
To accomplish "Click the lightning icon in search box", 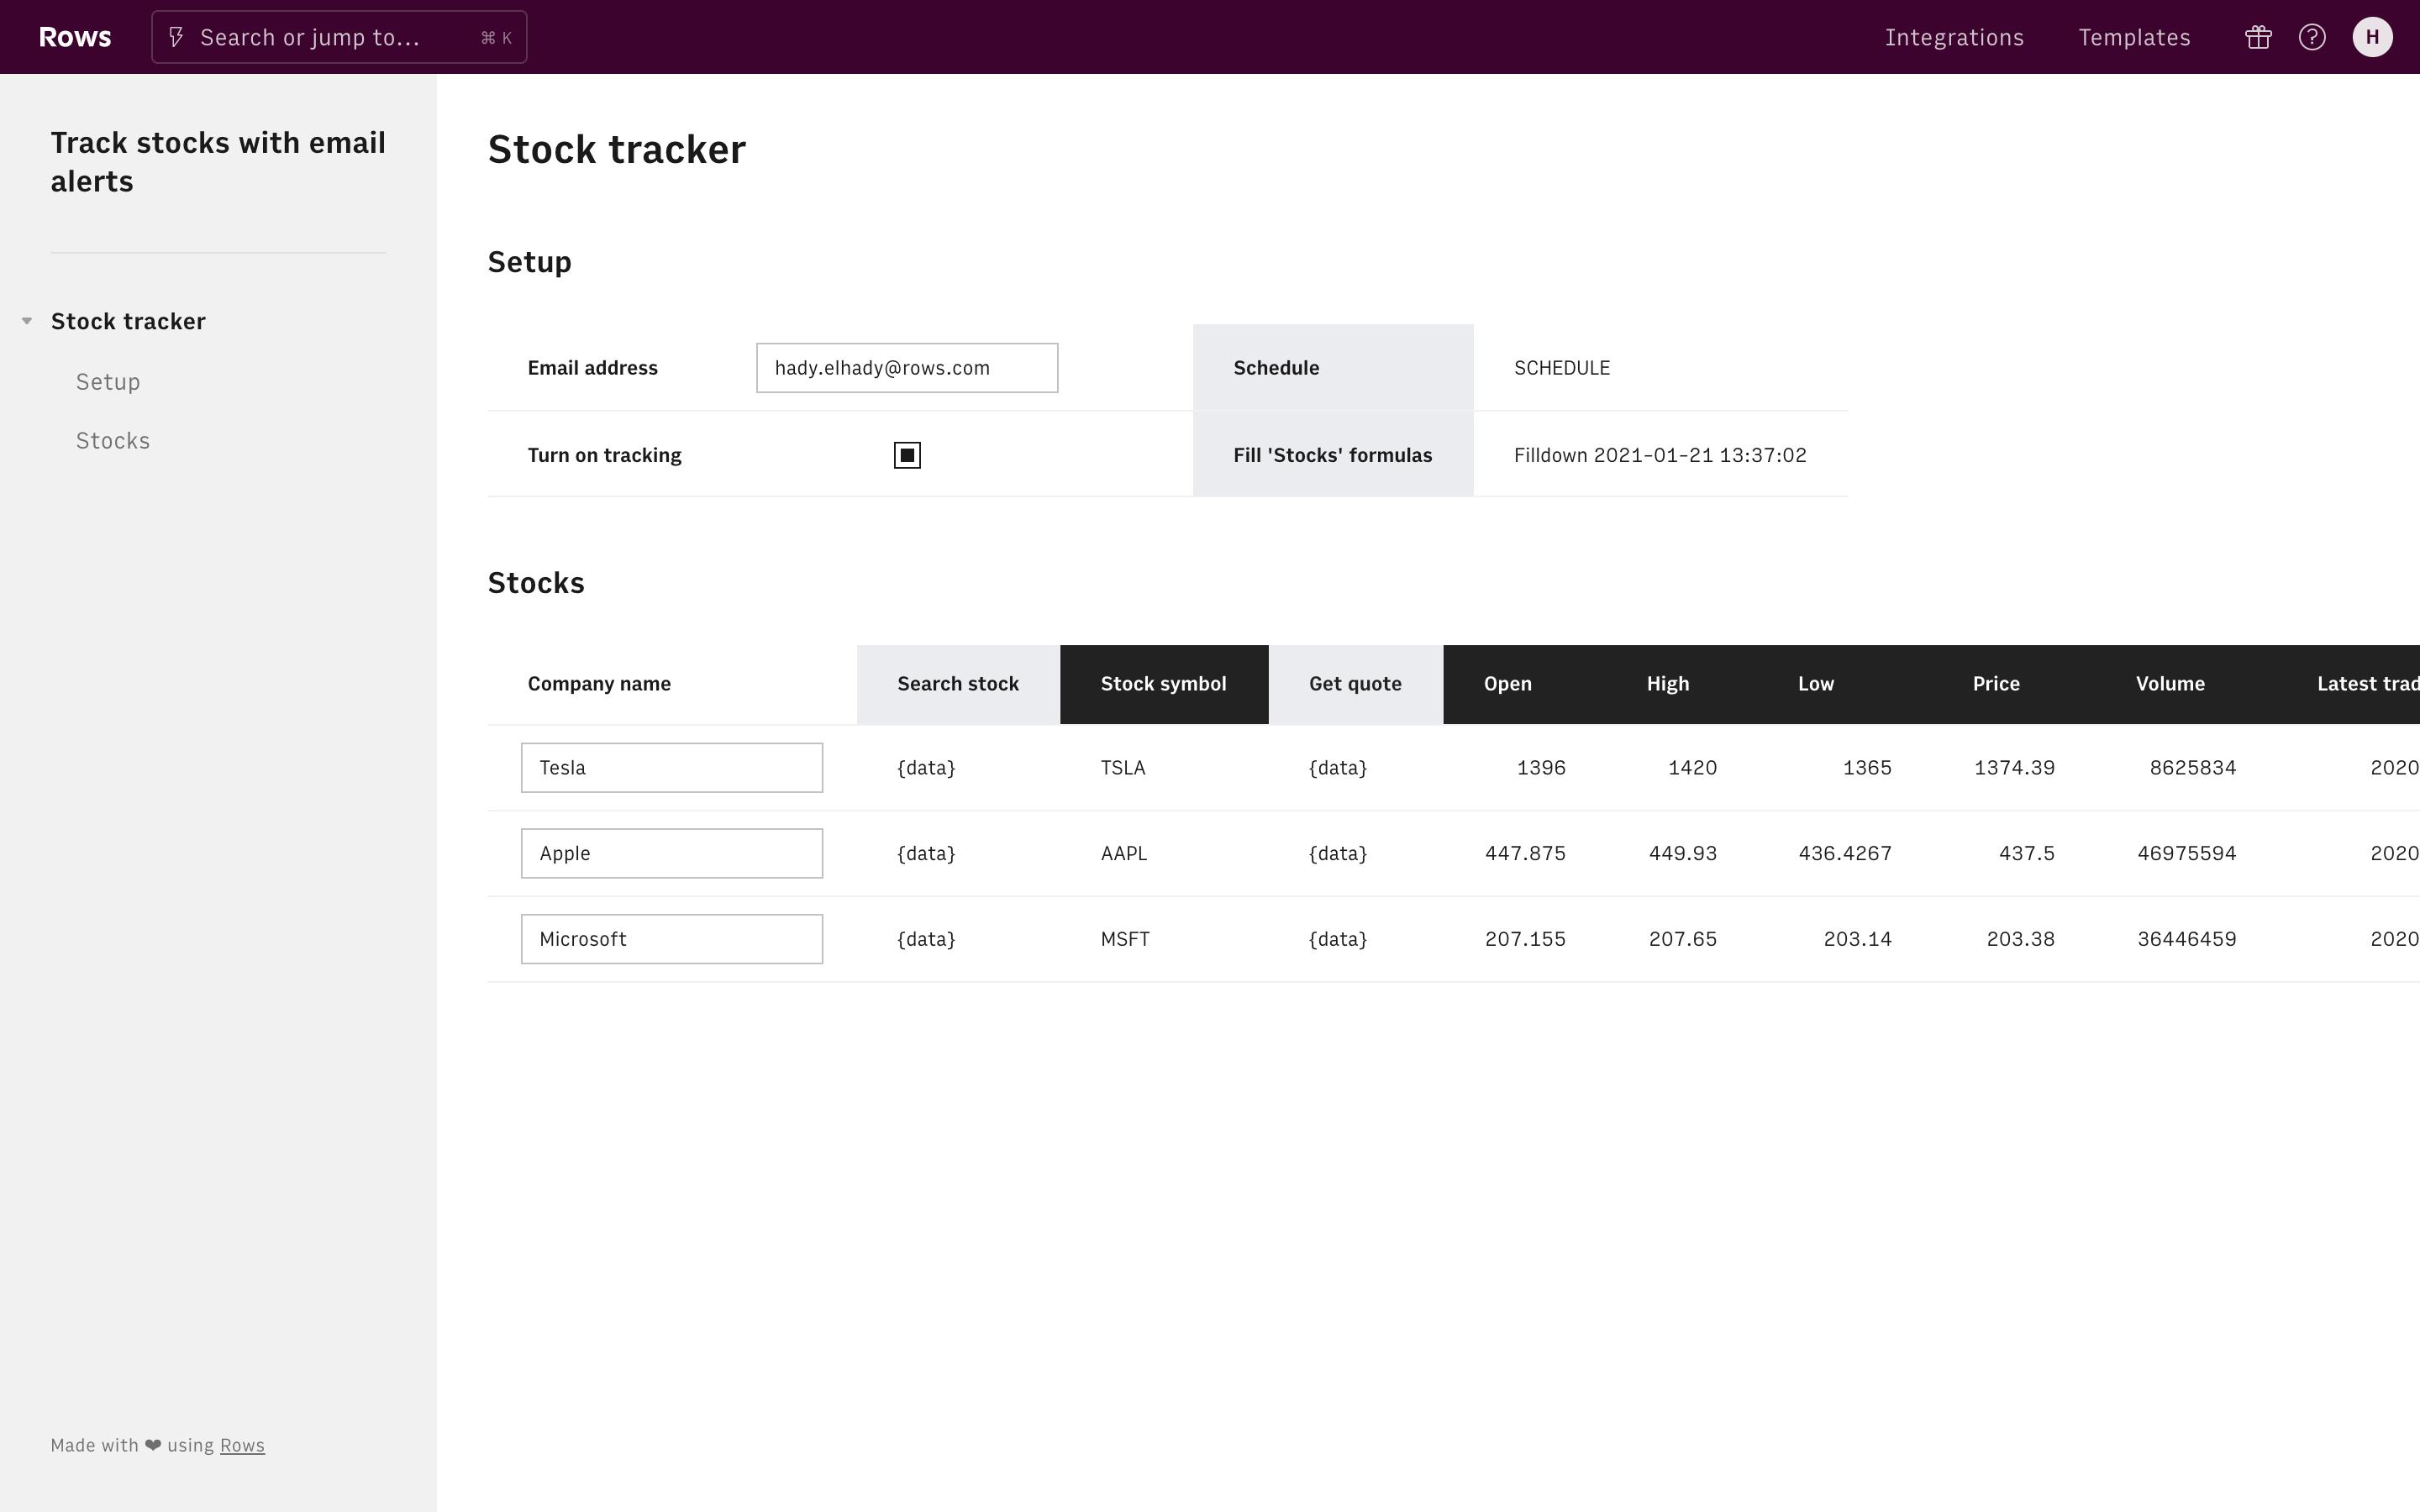I will (x=176, y=37).
